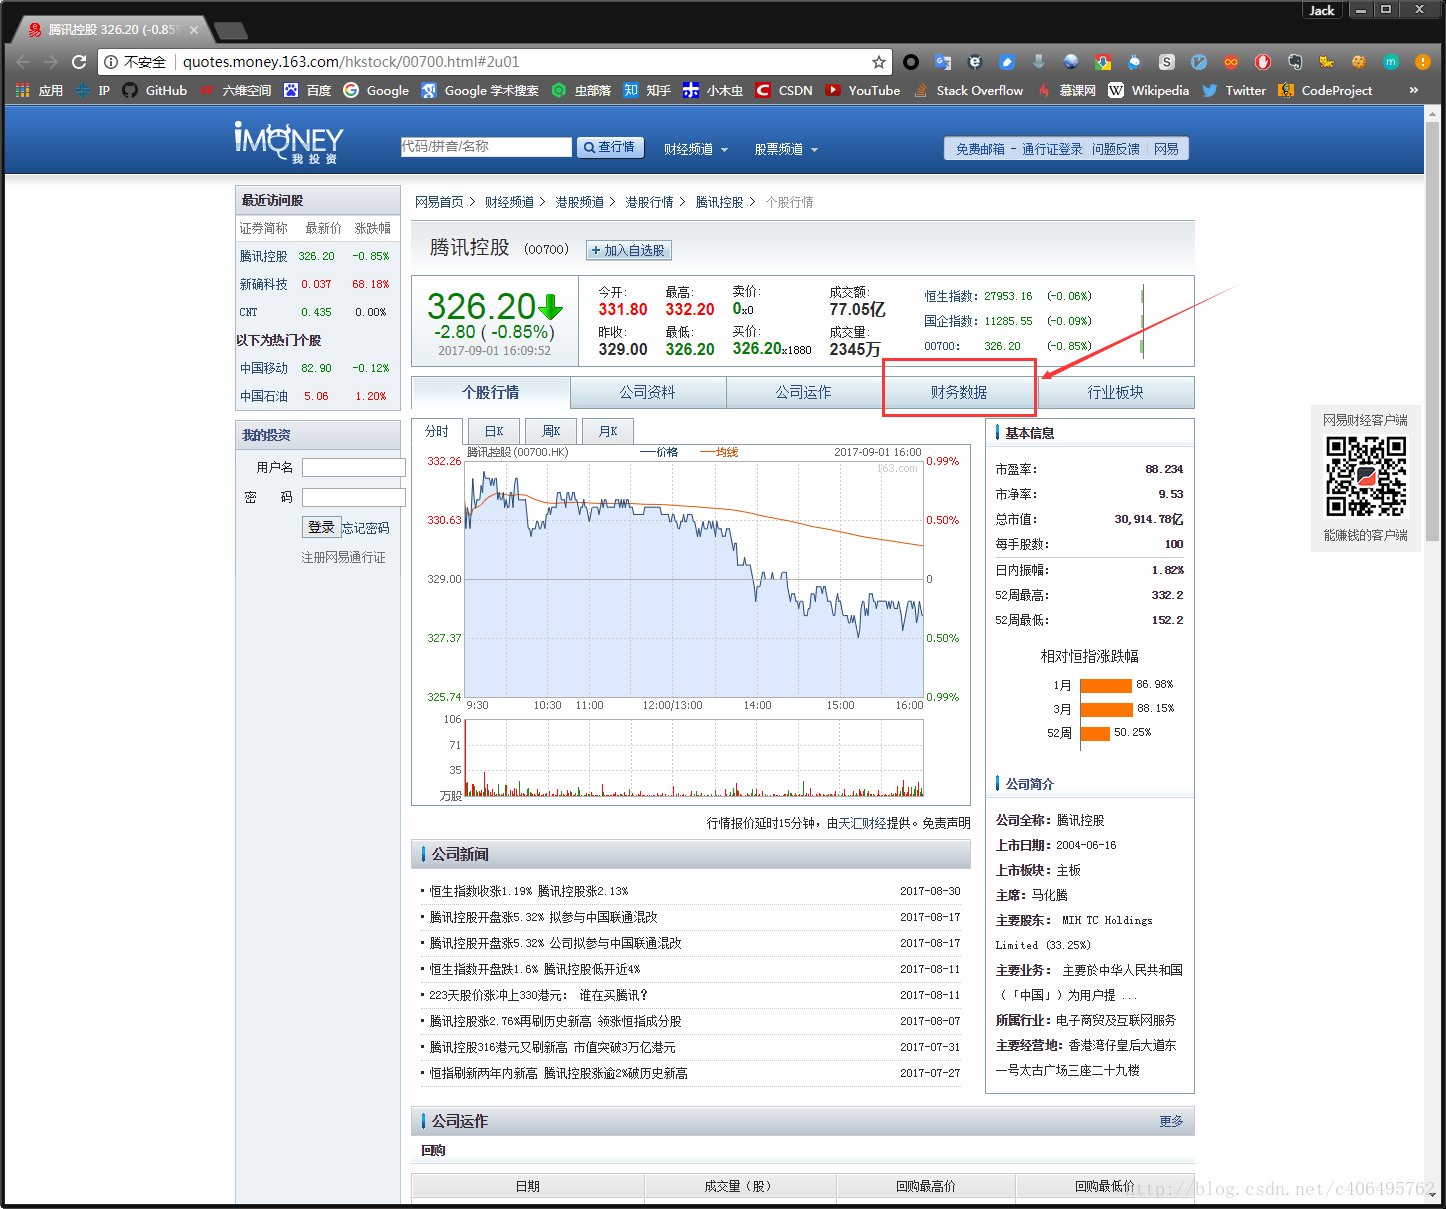Open the 百度 bookmark
This screenshot has height=1209, width=1446.
pyautogui.click(x=307, y=90)
